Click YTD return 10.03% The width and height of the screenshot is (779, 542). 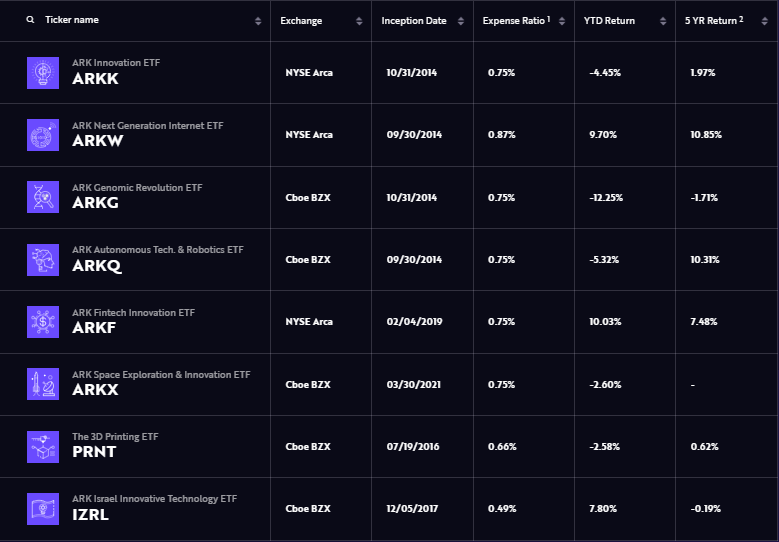(x=605, y=322)
